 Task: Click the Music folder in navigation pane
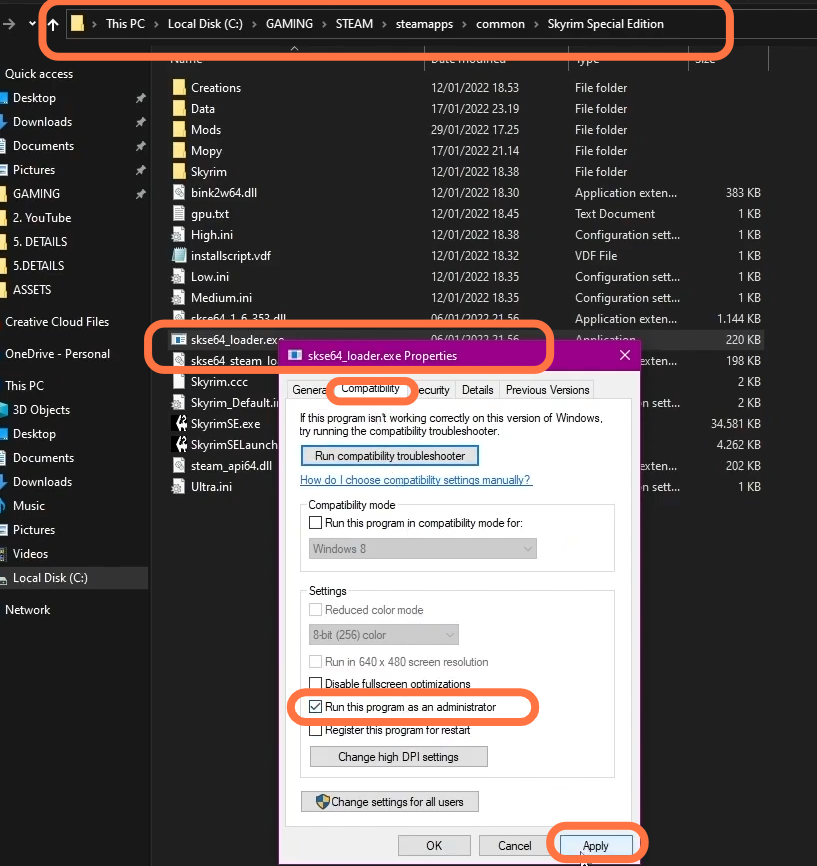click(x=29, y=505)
